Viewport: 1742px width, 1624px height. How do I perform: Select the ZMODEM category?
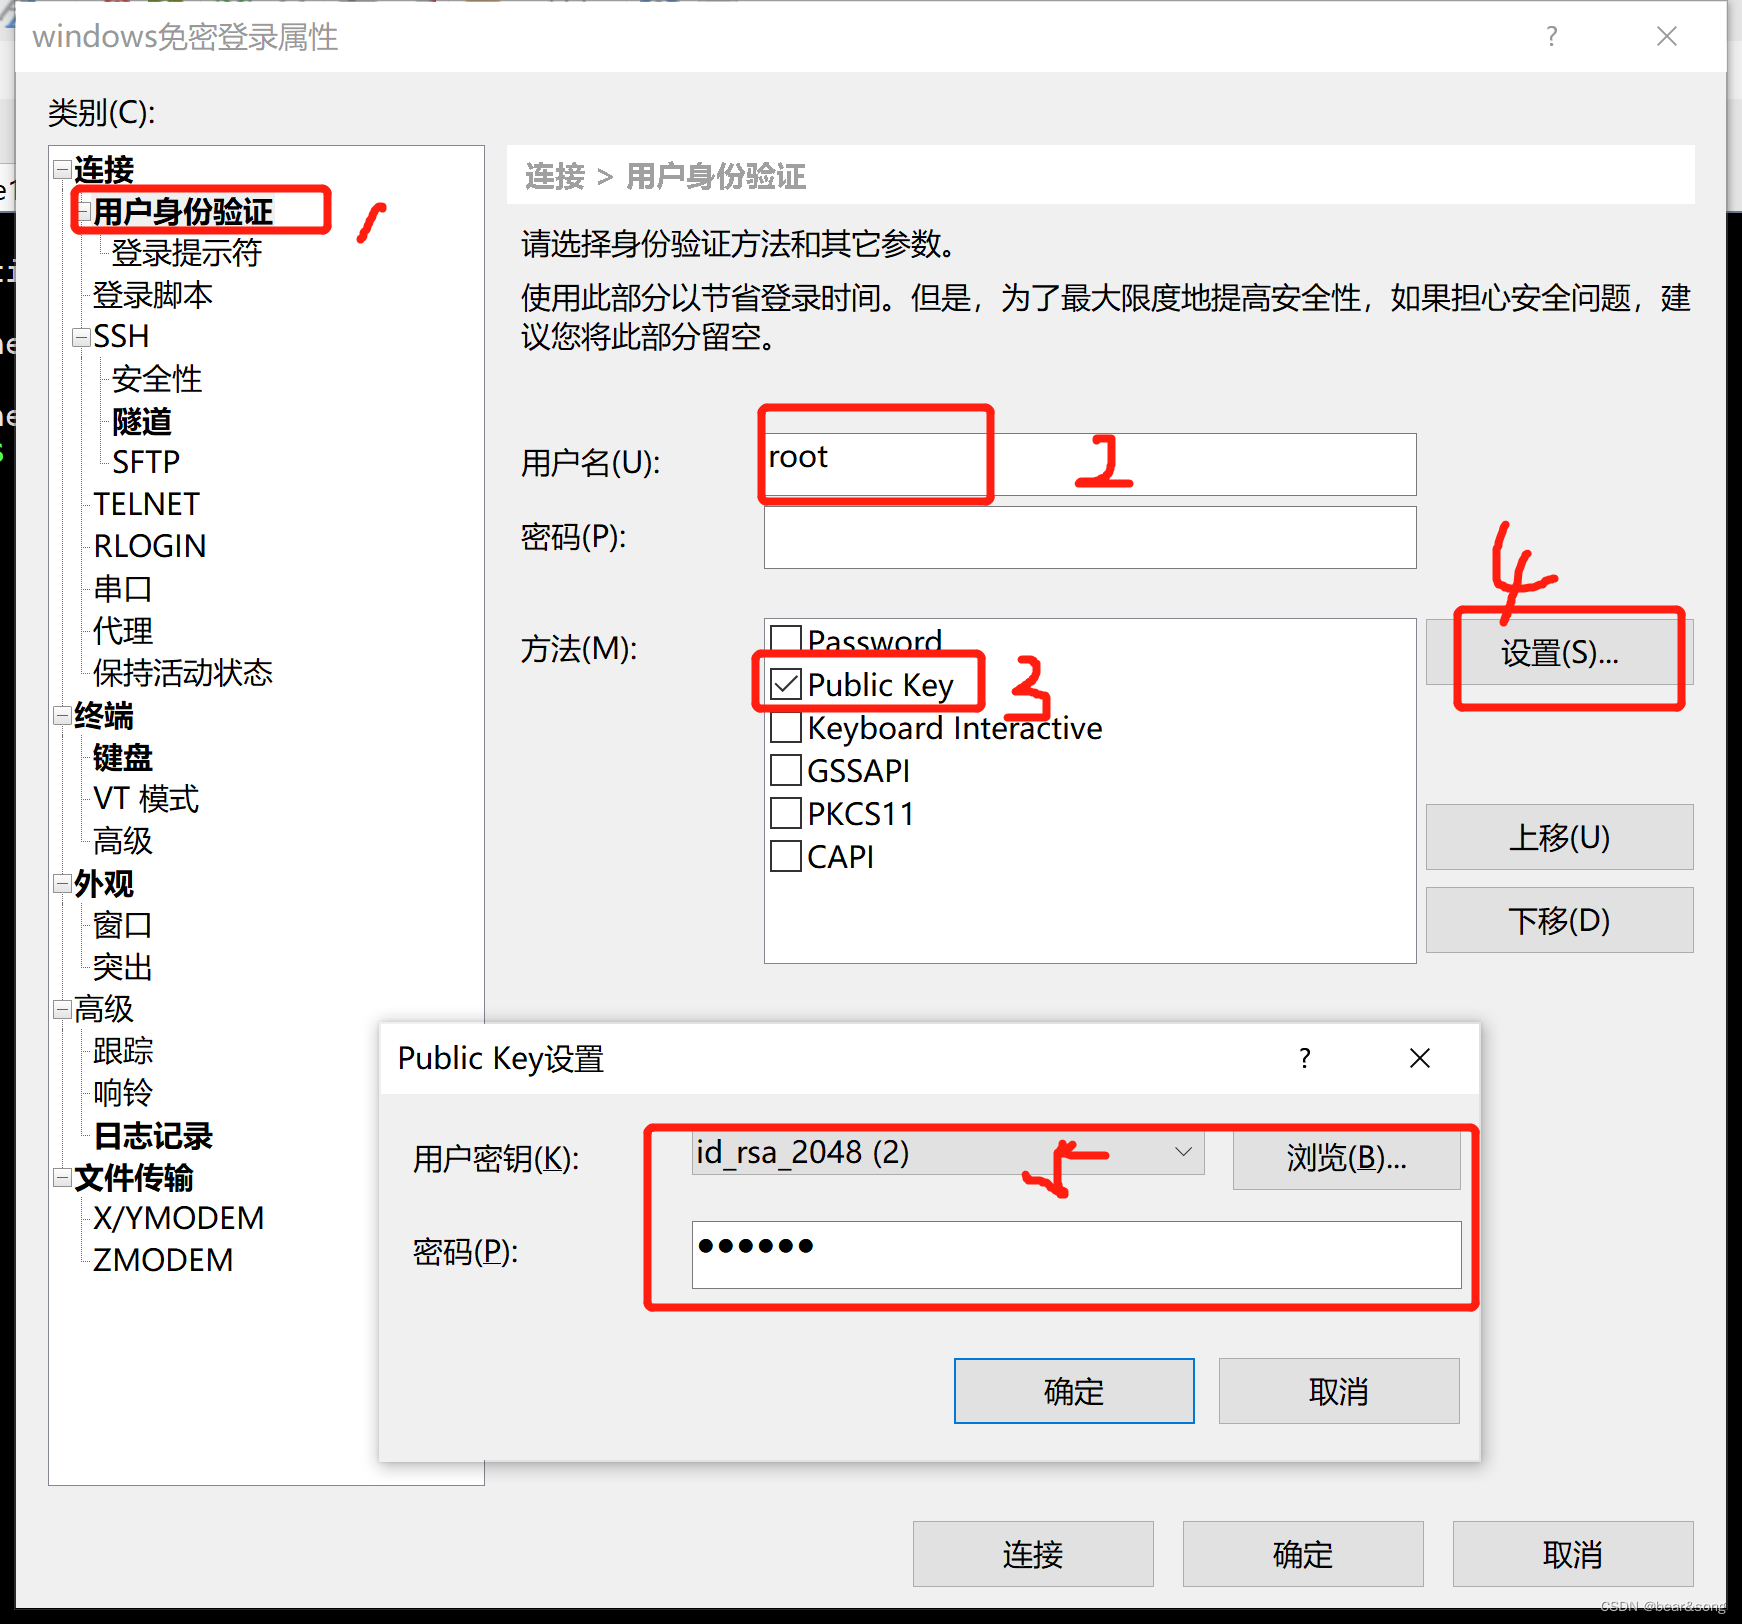tap(162, 1259)
